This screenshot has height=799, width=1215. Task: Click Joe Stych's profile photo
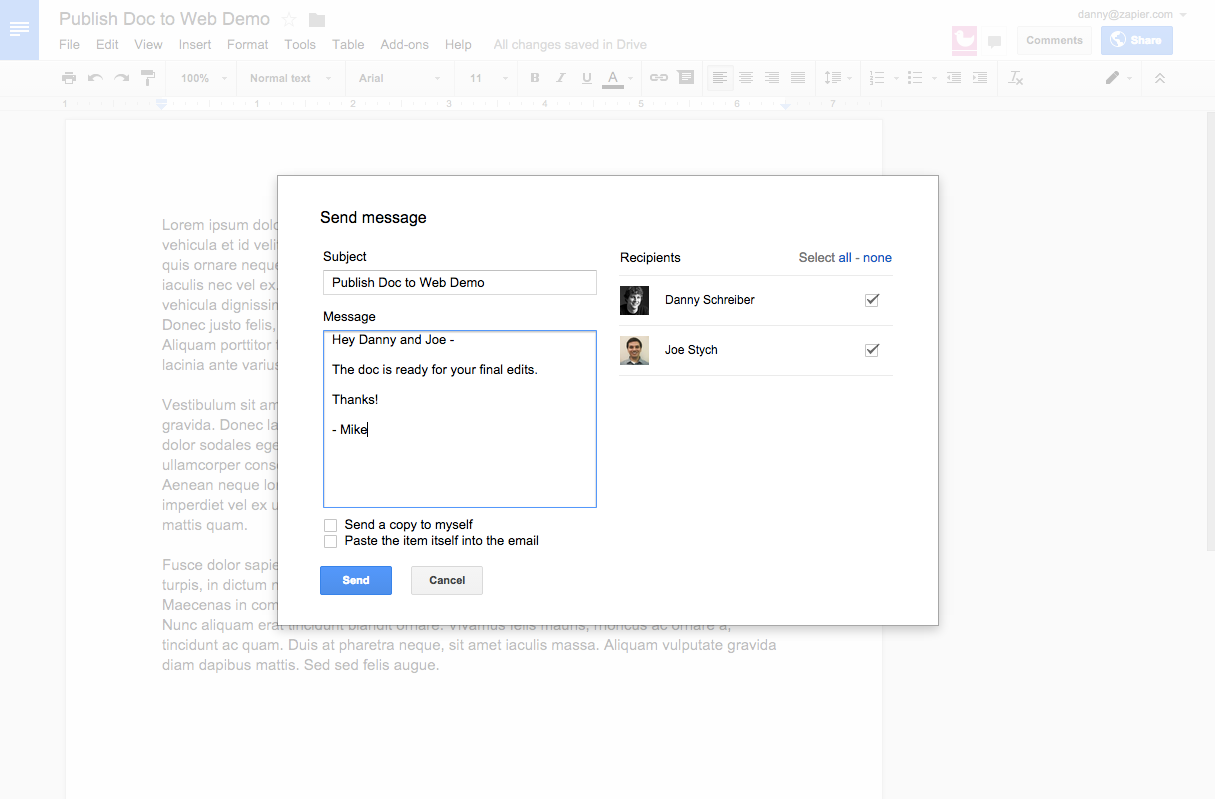pos(634,350)
